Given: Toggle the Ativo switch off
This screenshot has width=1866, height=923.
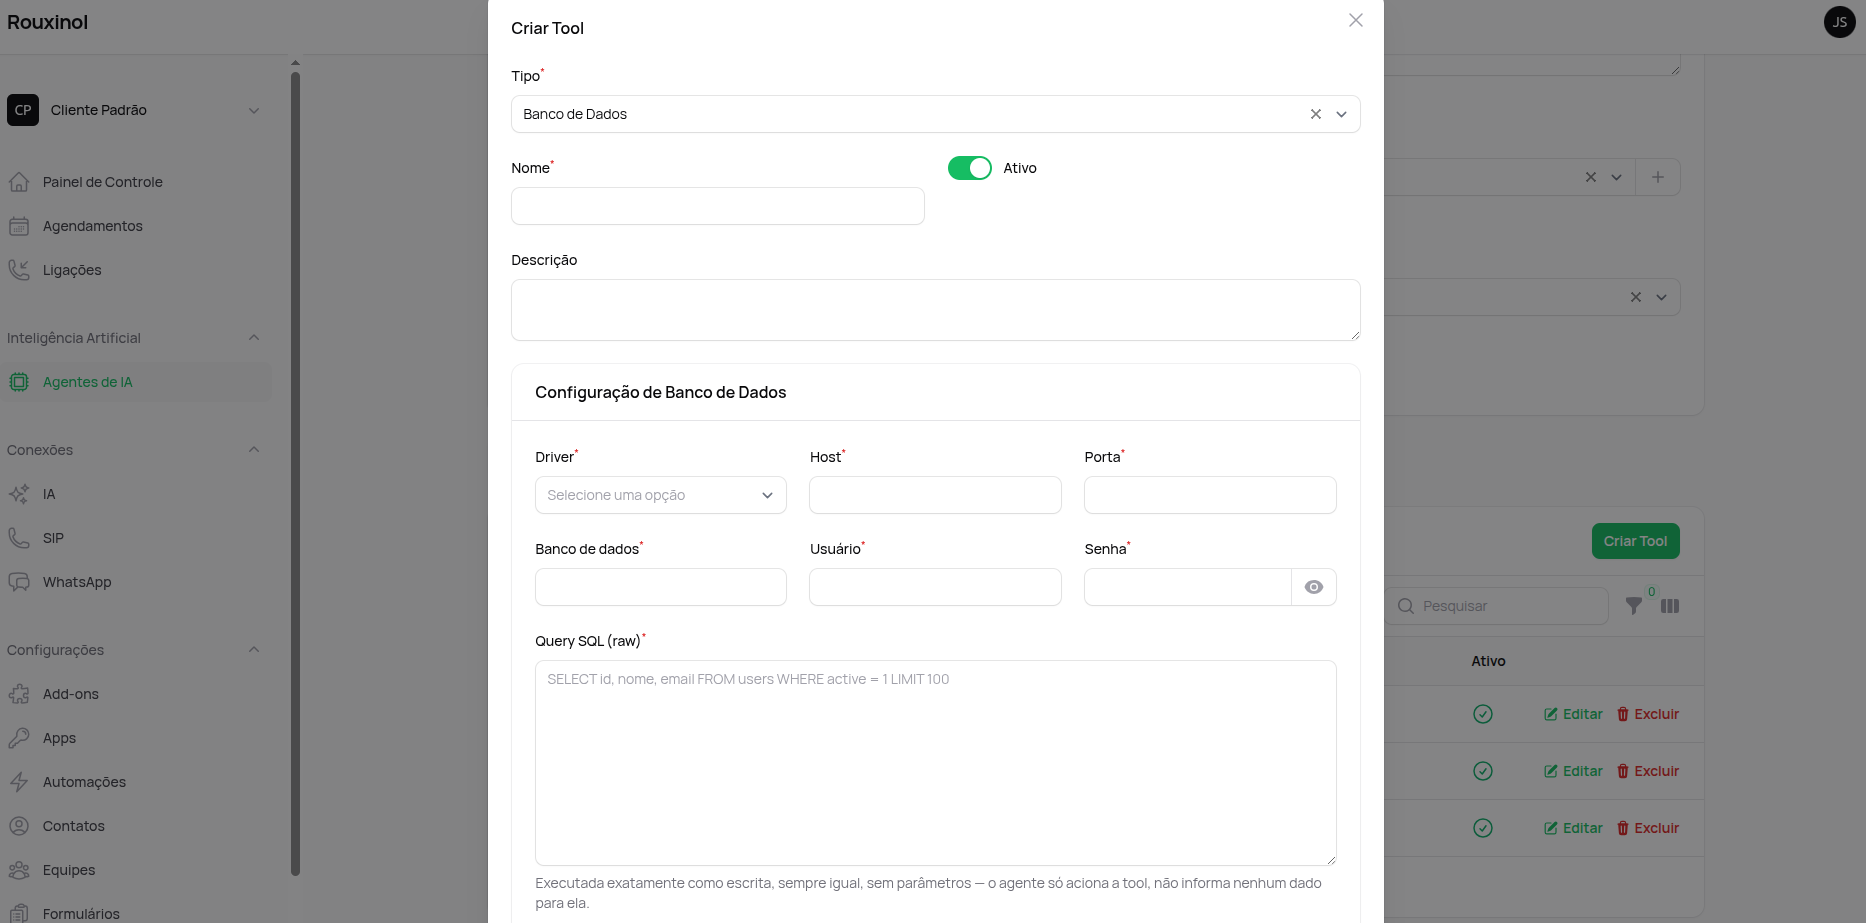Looking at the screenshot, I should point(970,168).
